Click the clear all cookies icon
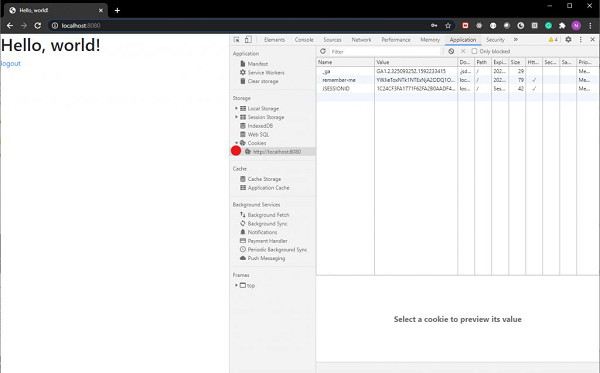Image resolution: width=600 pixels, height=373 pixels. tap(451, 51)
